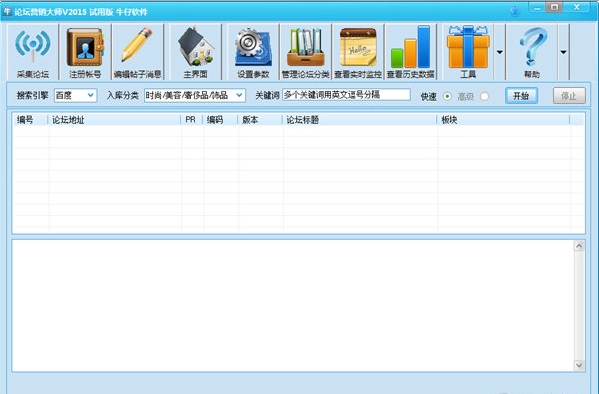Click the log panel scrollbar down arrow
Image resolution: width=599 pixels, height=394 pixels.
coord(579,365)
